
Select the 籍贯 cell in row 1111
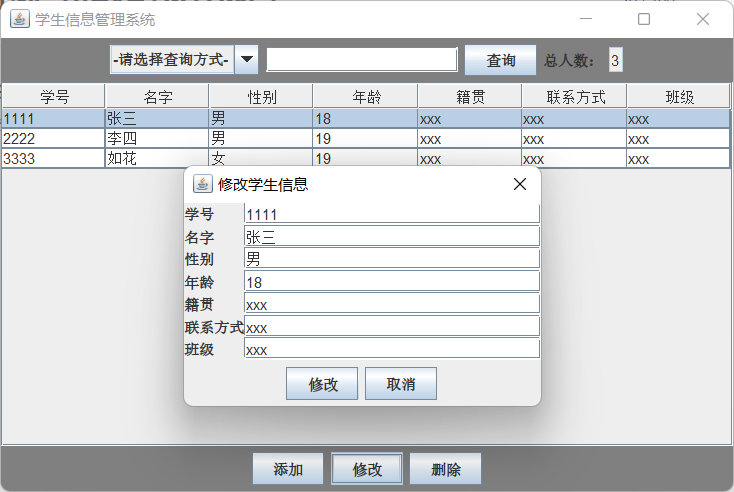click(x=470, y=118)
